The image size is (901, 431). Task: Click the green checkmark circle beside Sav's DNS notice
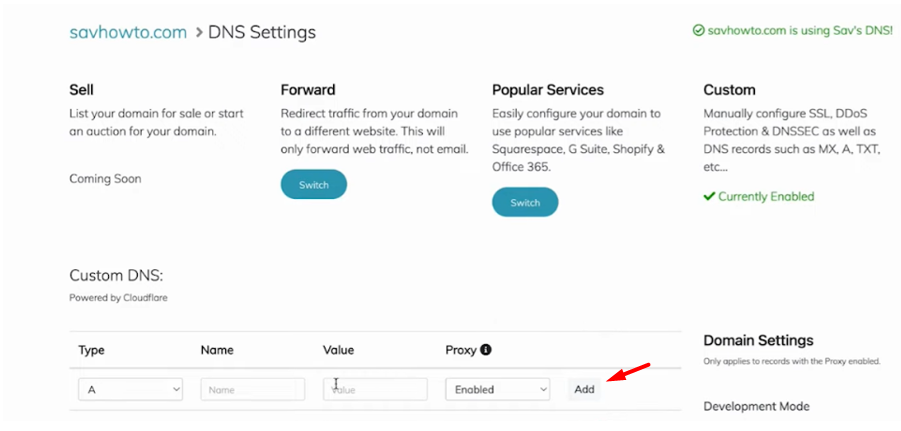click(699, 30)
